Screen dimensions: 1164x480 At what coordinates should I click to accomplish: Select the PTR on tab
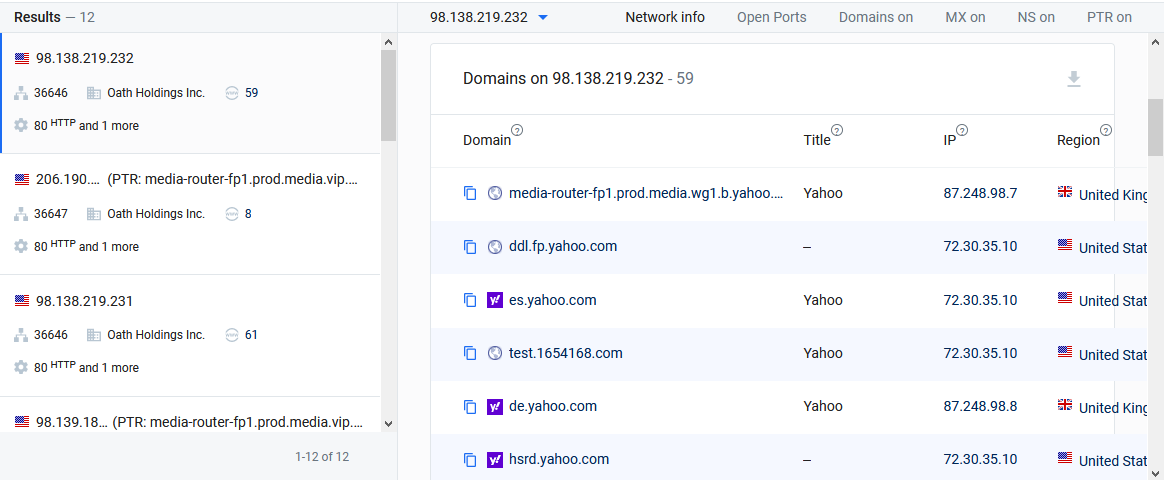1109,17
